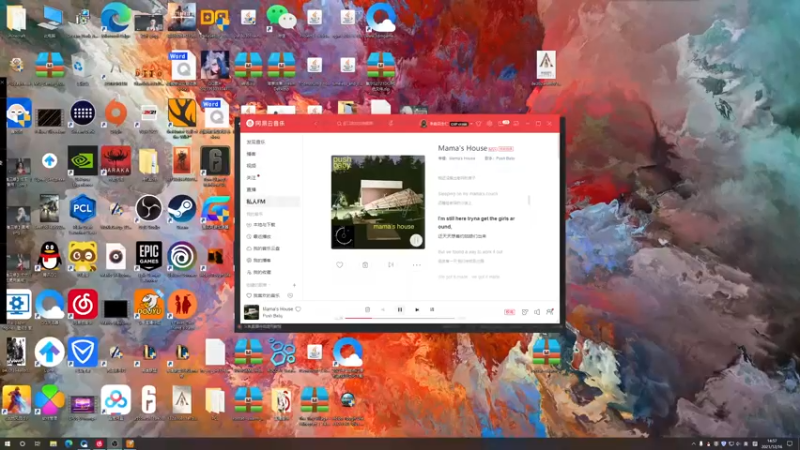Click the lyrics panel scrollbar
This screenshot has width=800, height=450.
[x=529, y=200]
